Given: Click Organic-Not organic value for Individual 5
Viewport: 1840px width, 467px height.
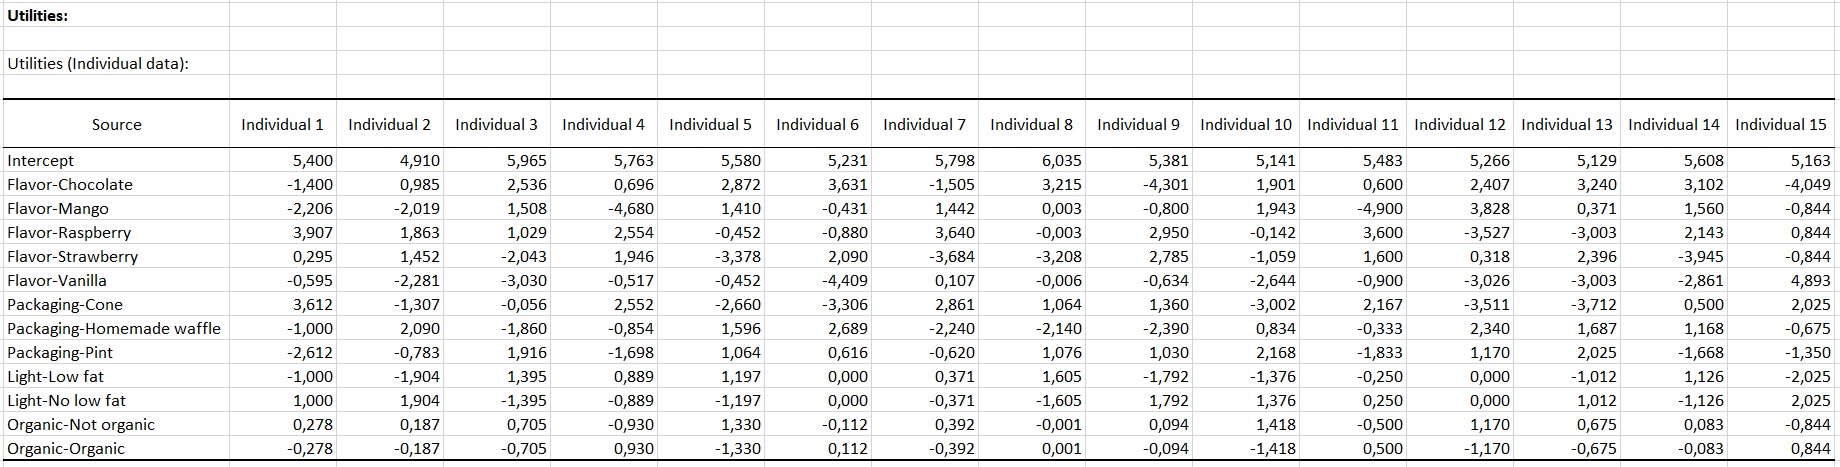Looking at the screenshot, I should click(740, 425).
